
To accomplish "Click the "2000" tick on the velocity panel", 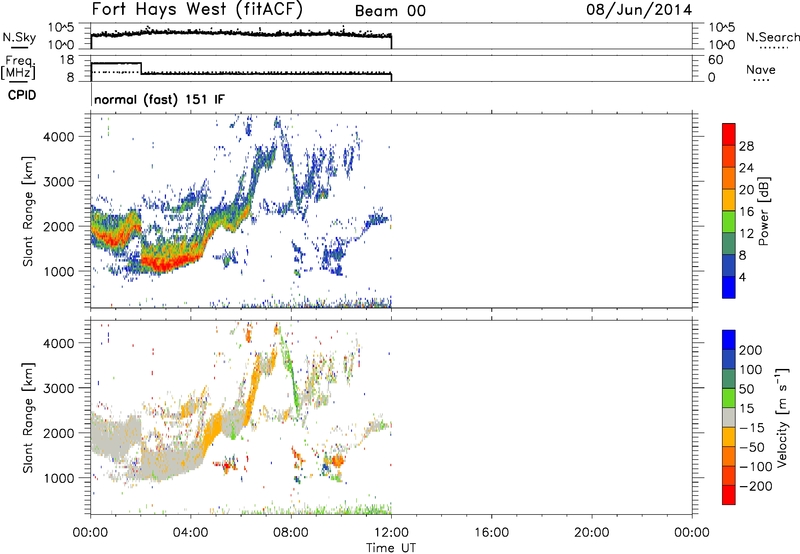I will (58, 433).
